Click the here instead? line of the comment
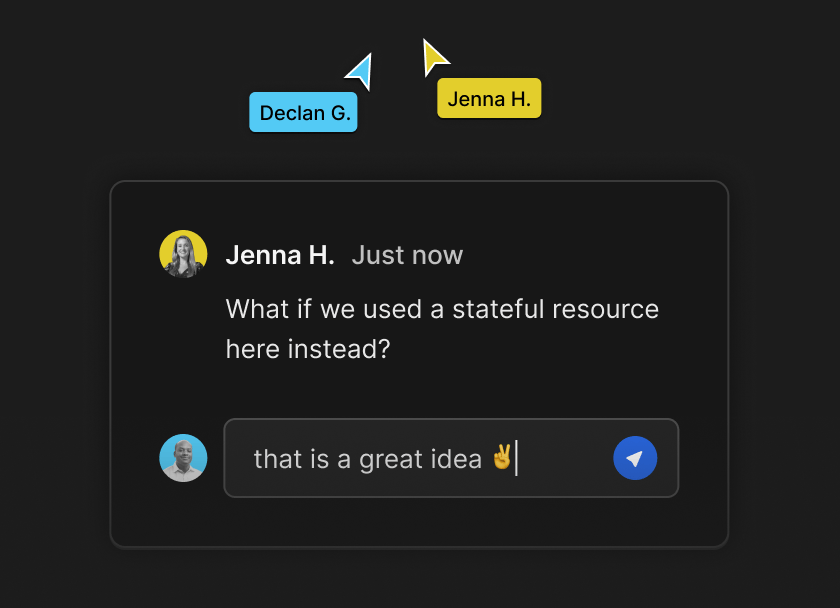Screen dimensions: 840x608 pos(308,349)
